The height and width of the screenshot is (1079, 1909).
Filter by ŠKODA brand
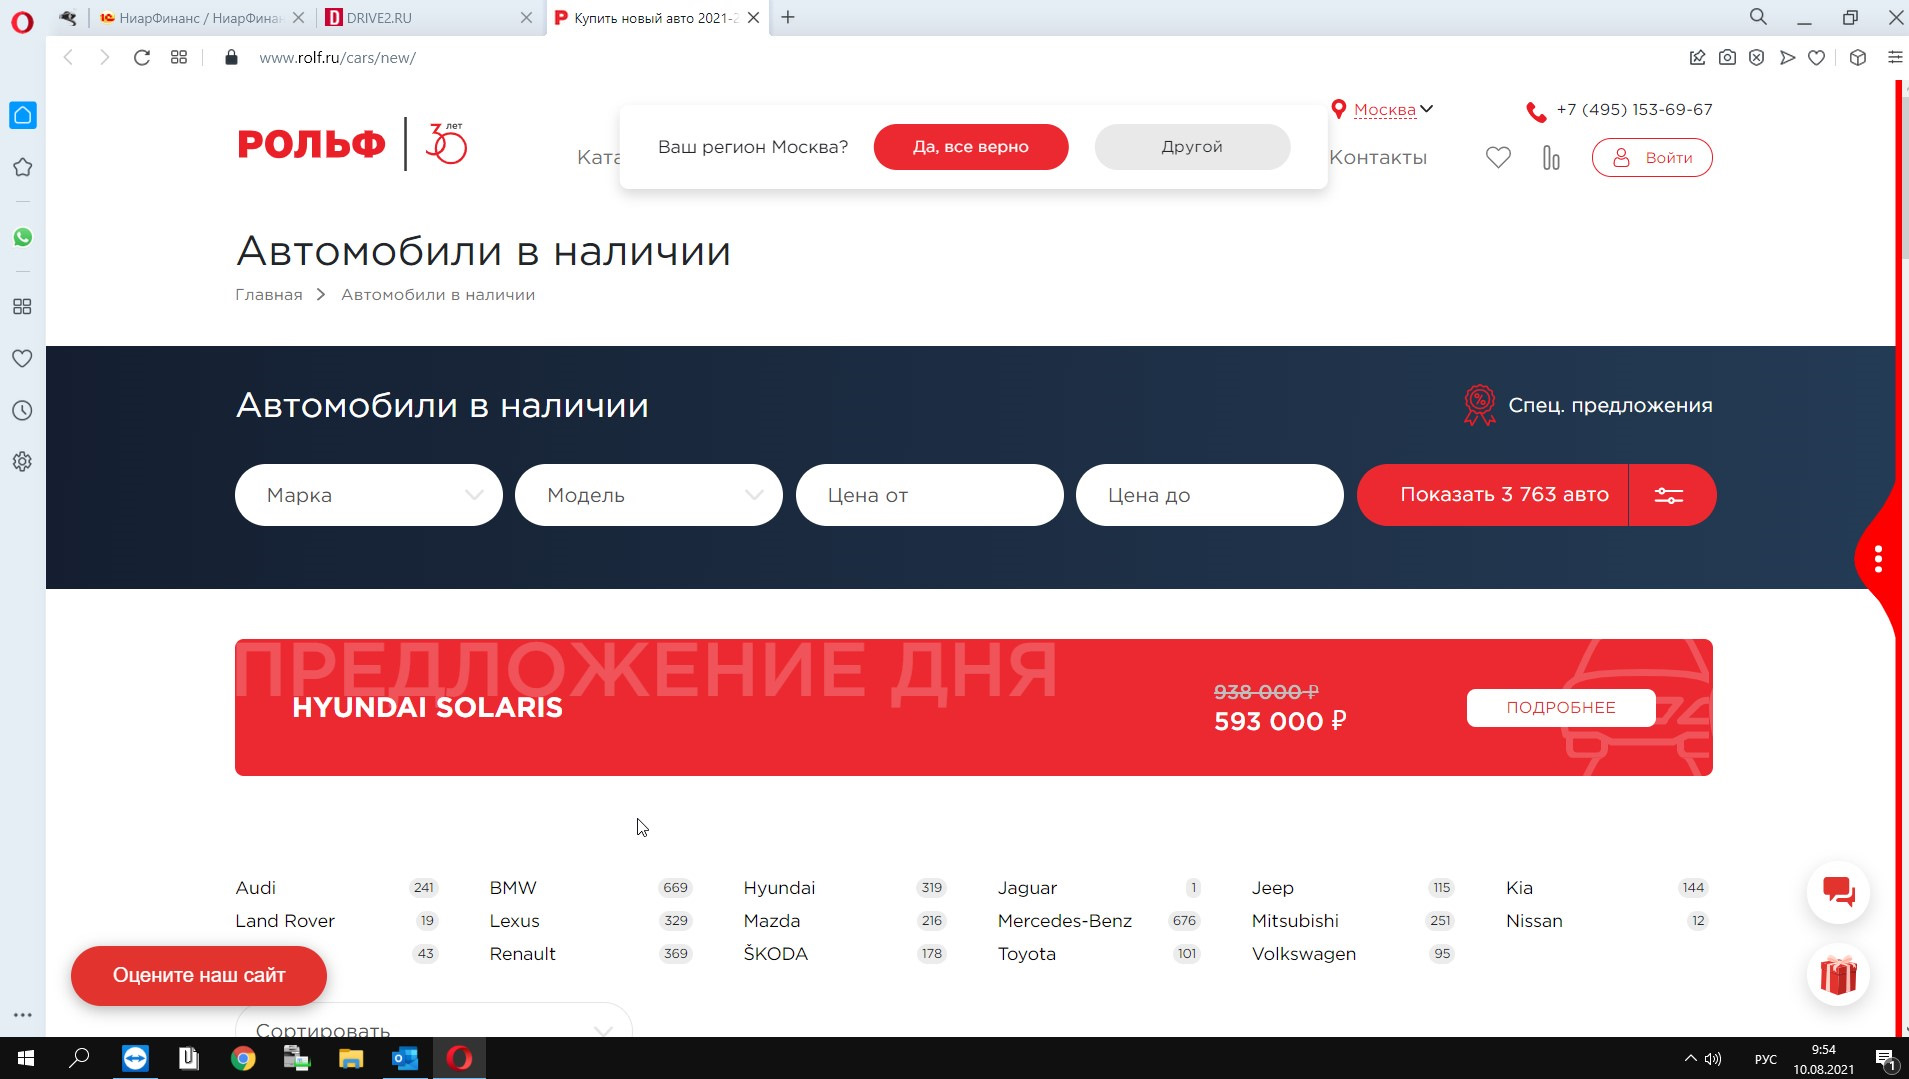click(776, 954)
